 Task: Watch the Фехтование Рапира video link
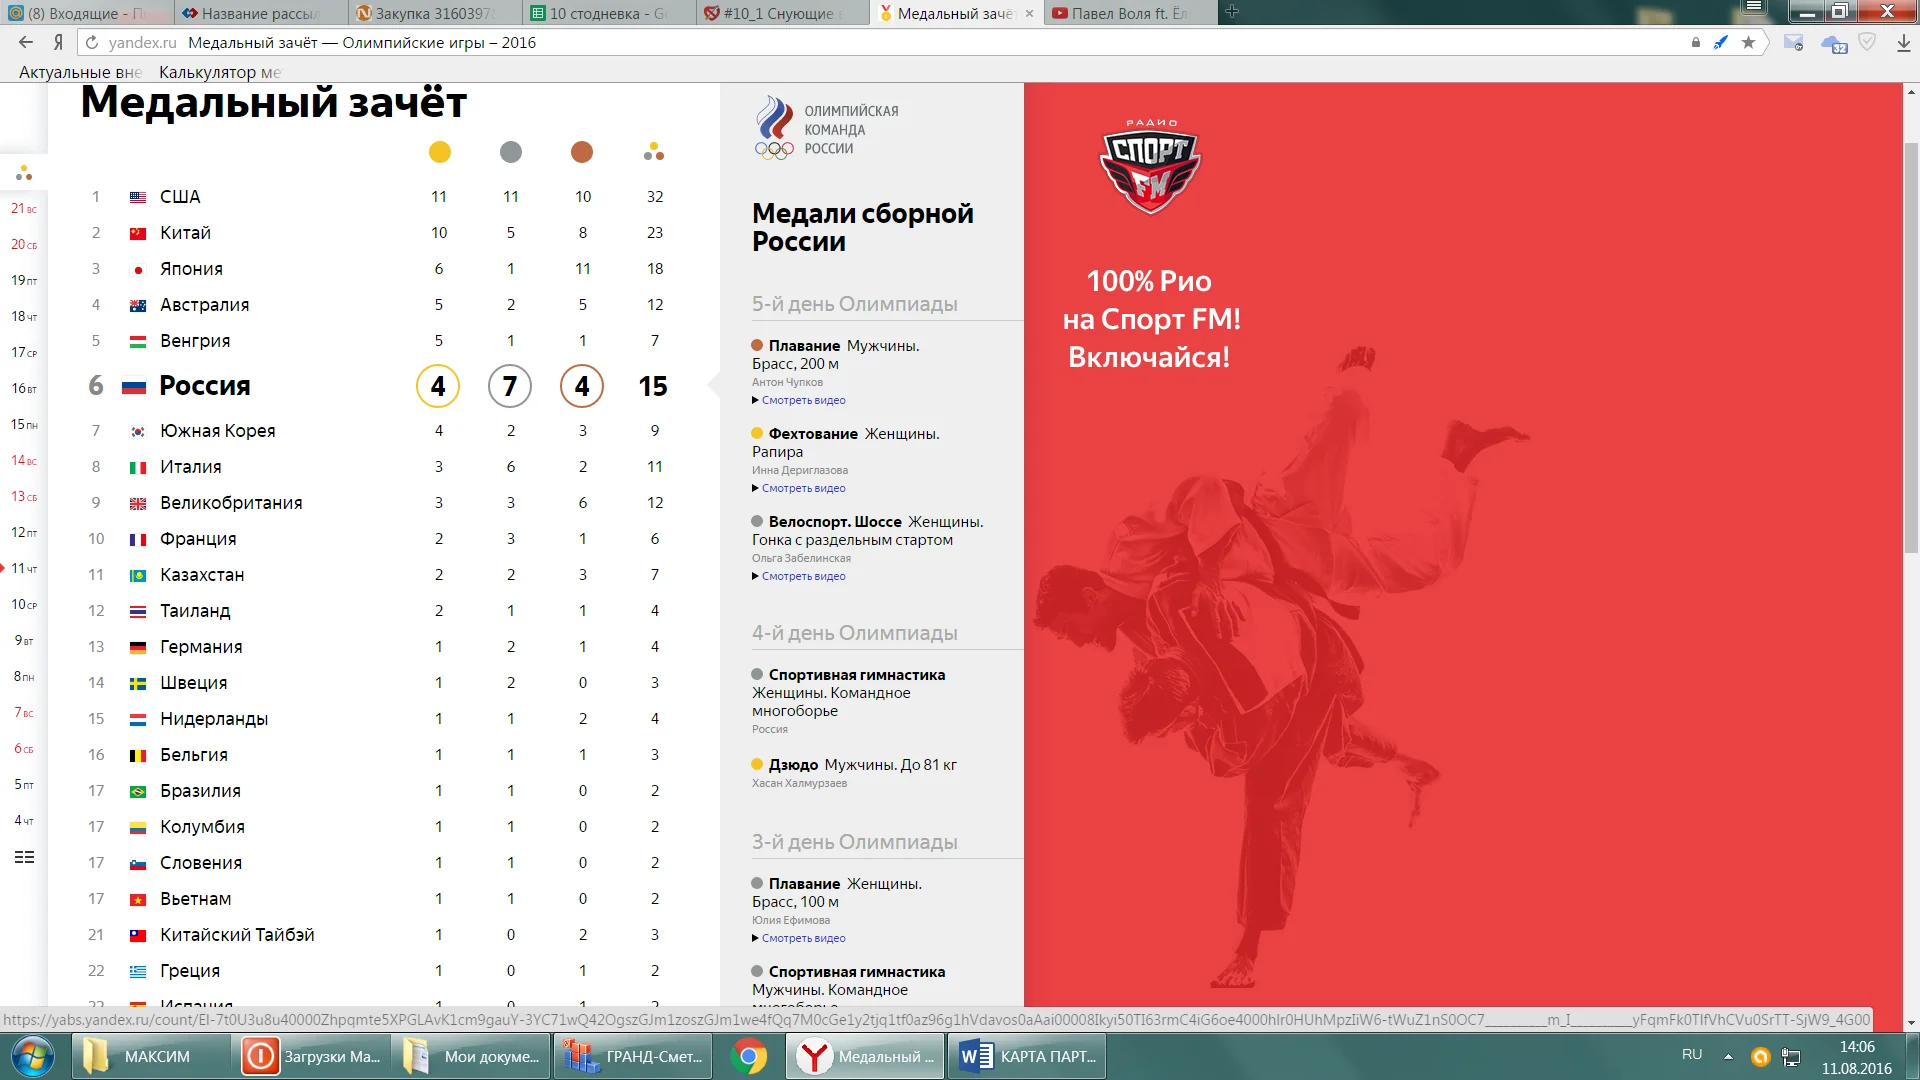[803, 488]
